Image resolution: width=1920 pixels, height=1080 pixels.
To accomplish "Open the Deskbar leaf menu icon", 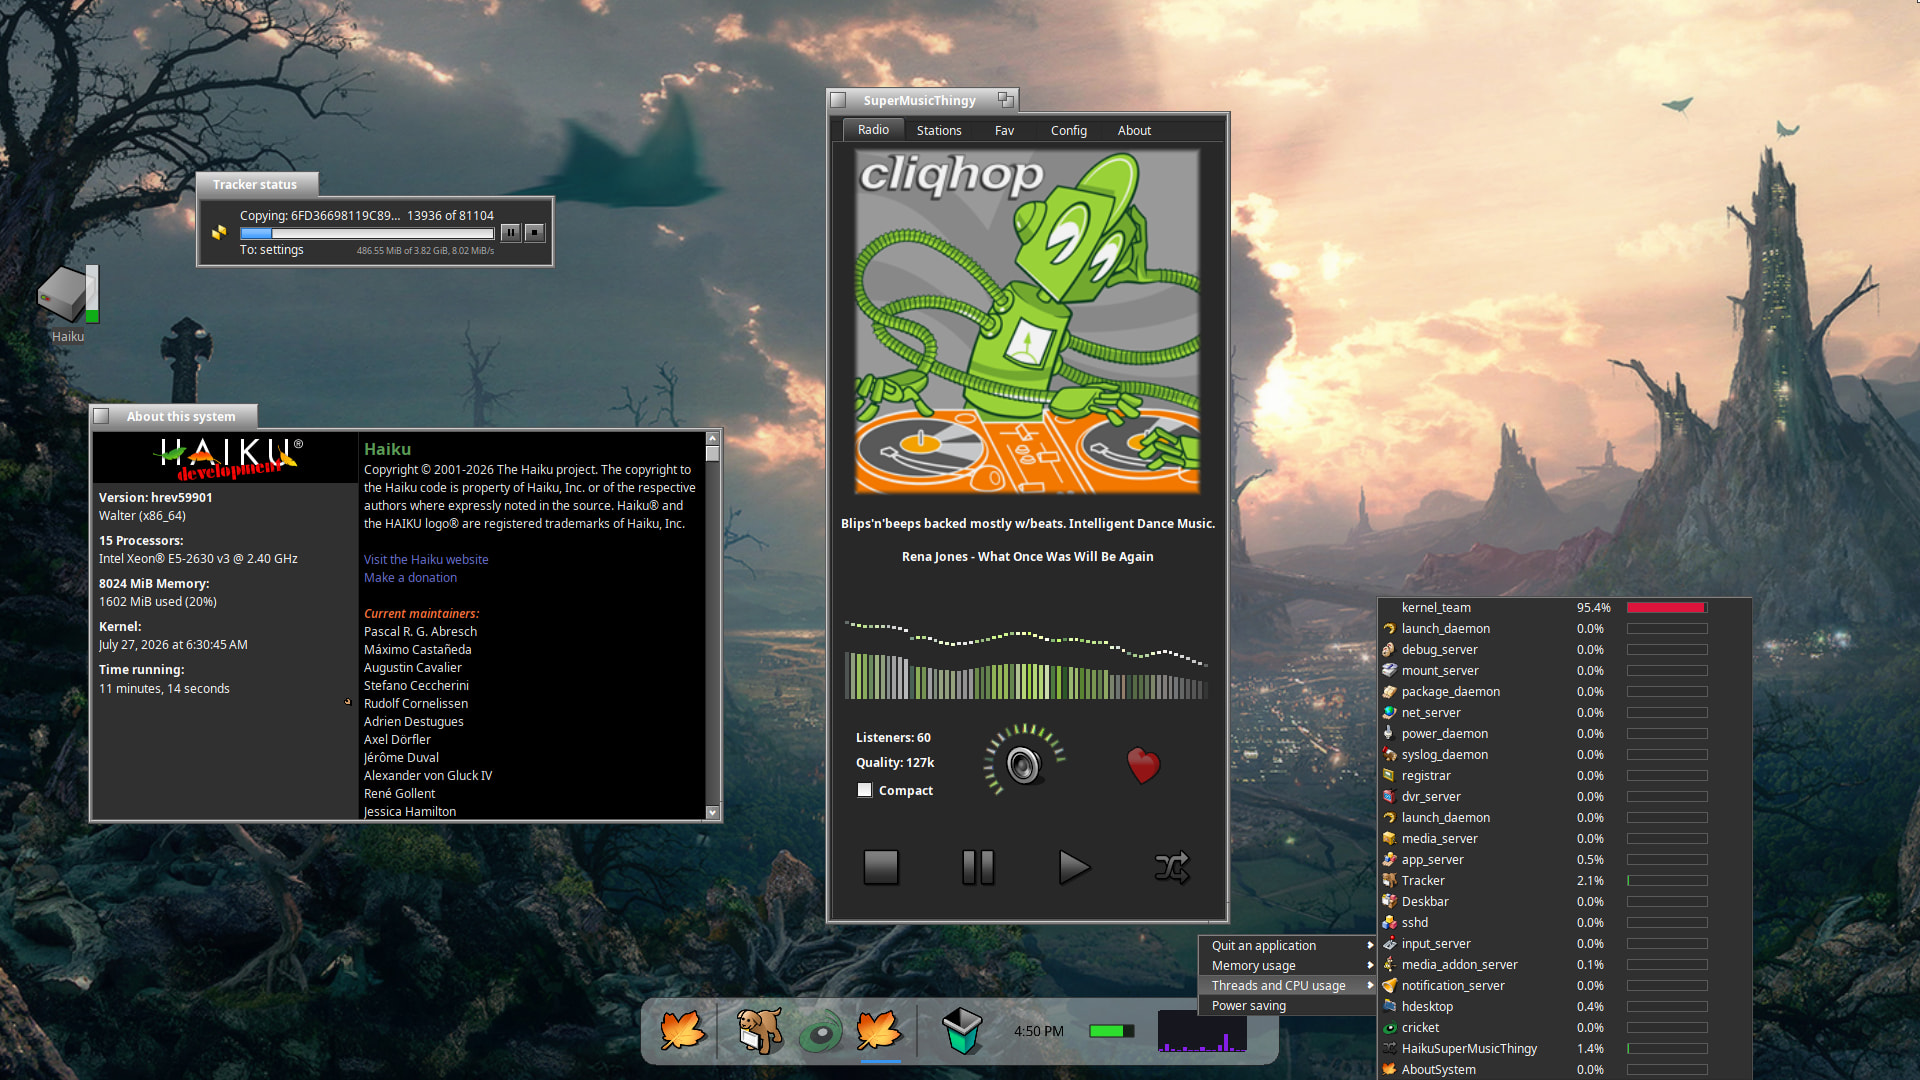I will pyautogui.click(x=682, y=1030).
